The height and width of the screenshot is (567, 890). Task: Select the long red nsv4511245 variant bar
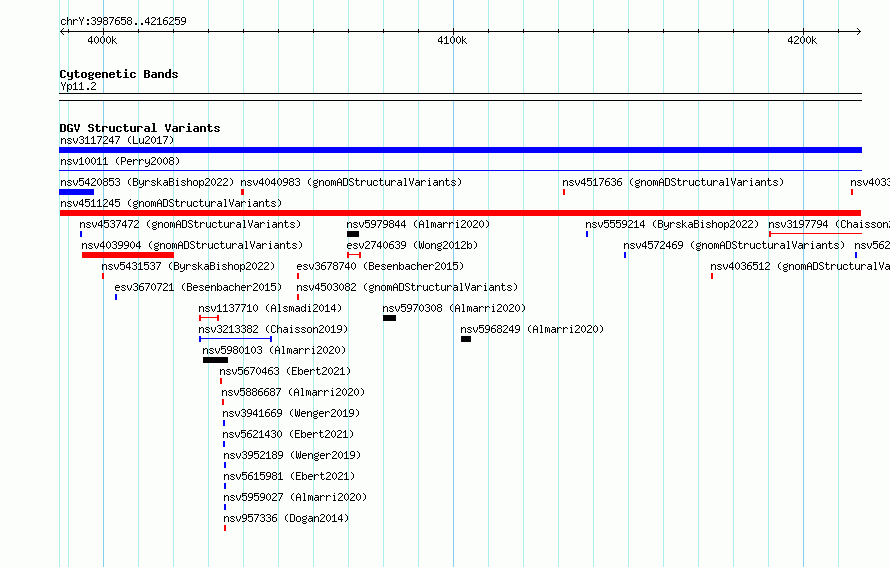(460, 213)
